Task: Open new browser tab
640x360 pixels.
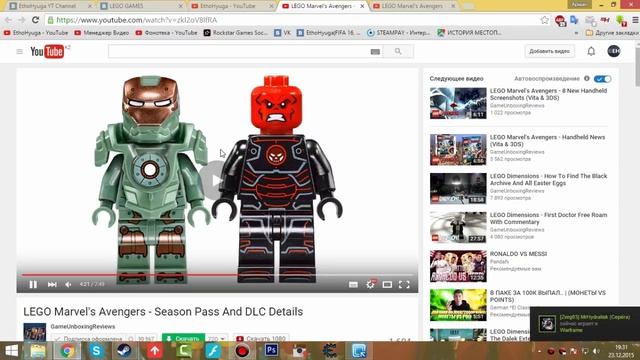Action: tap(468, 6)
